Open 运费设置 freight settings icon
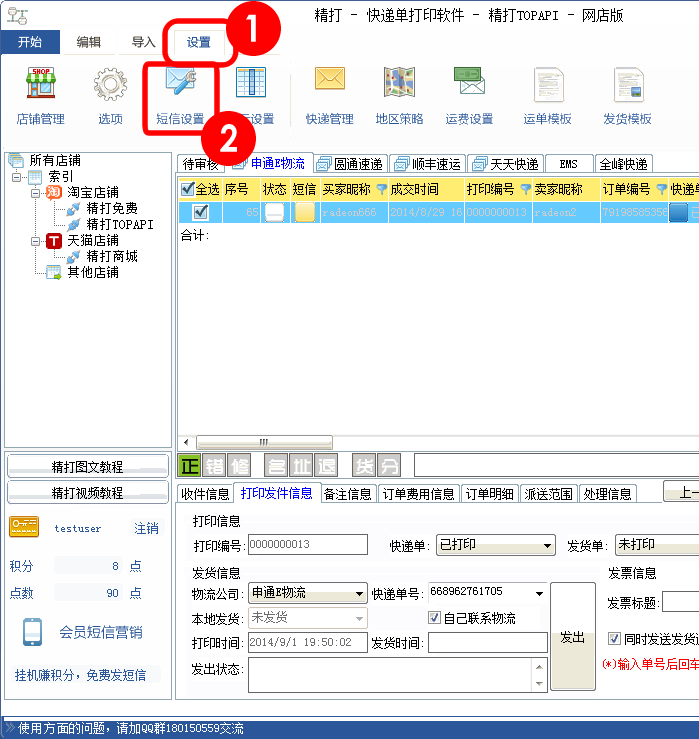Viewport: 699px width, 739px height. (x=469, y=81)
